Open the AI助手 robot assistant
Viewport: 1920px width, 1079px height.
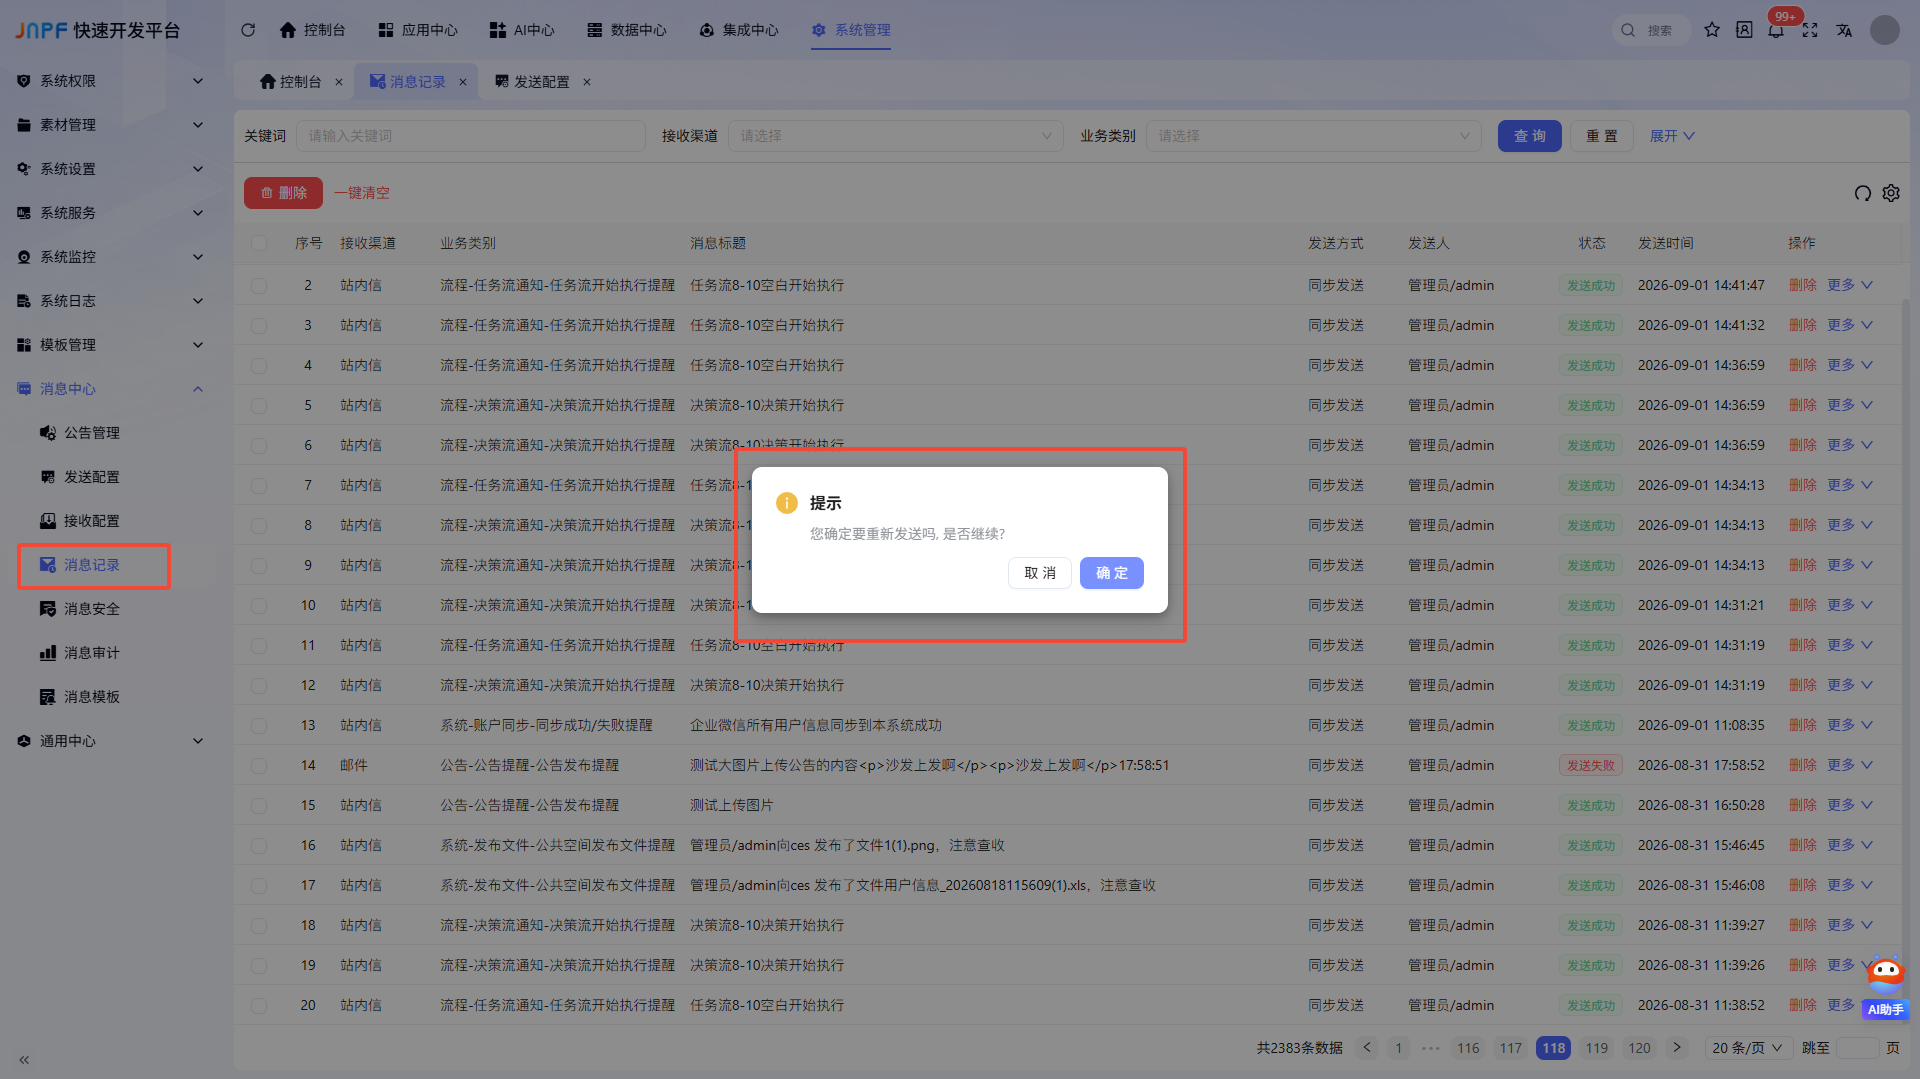click(1886, 988)
